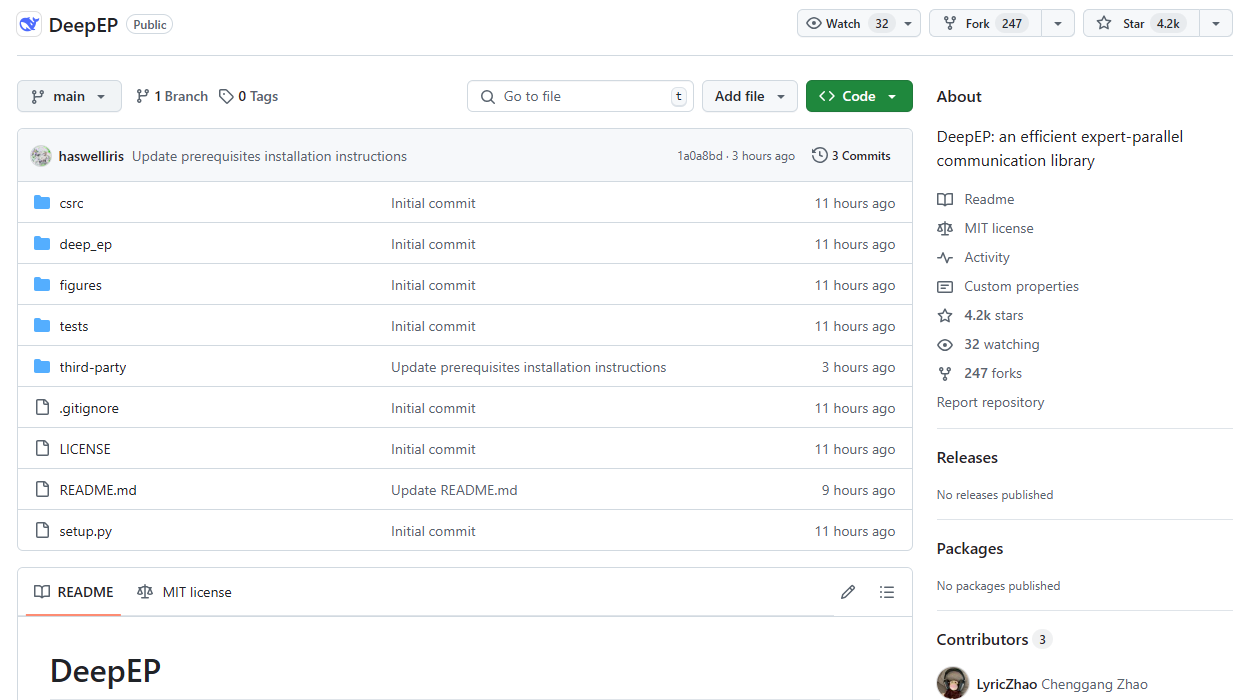Open the Watch notifications dropdown
The width and height of the screenshot is (1252, 700).
pyautogui.click(x=859, y=23)
